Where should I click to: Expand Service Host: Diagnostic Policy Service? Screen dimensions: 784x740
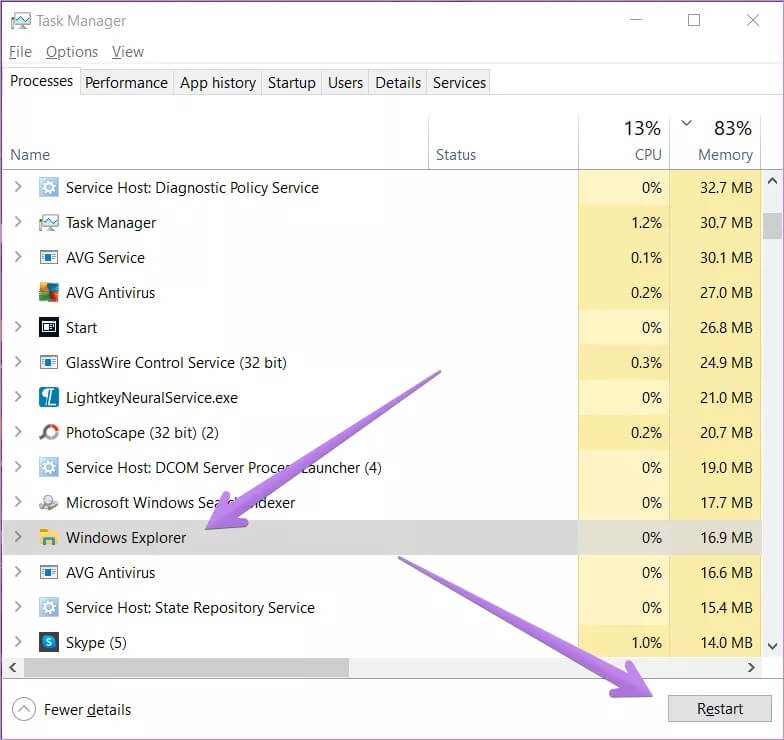pyautogui.click(x=18, y=187)
